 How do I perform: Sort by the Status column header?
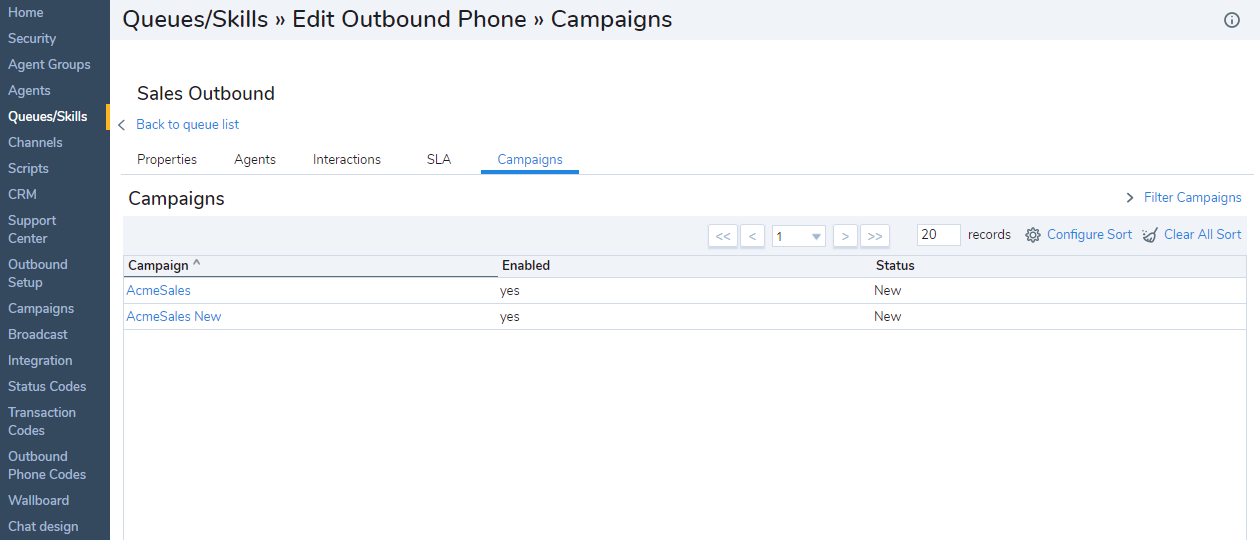coord(895,265)
